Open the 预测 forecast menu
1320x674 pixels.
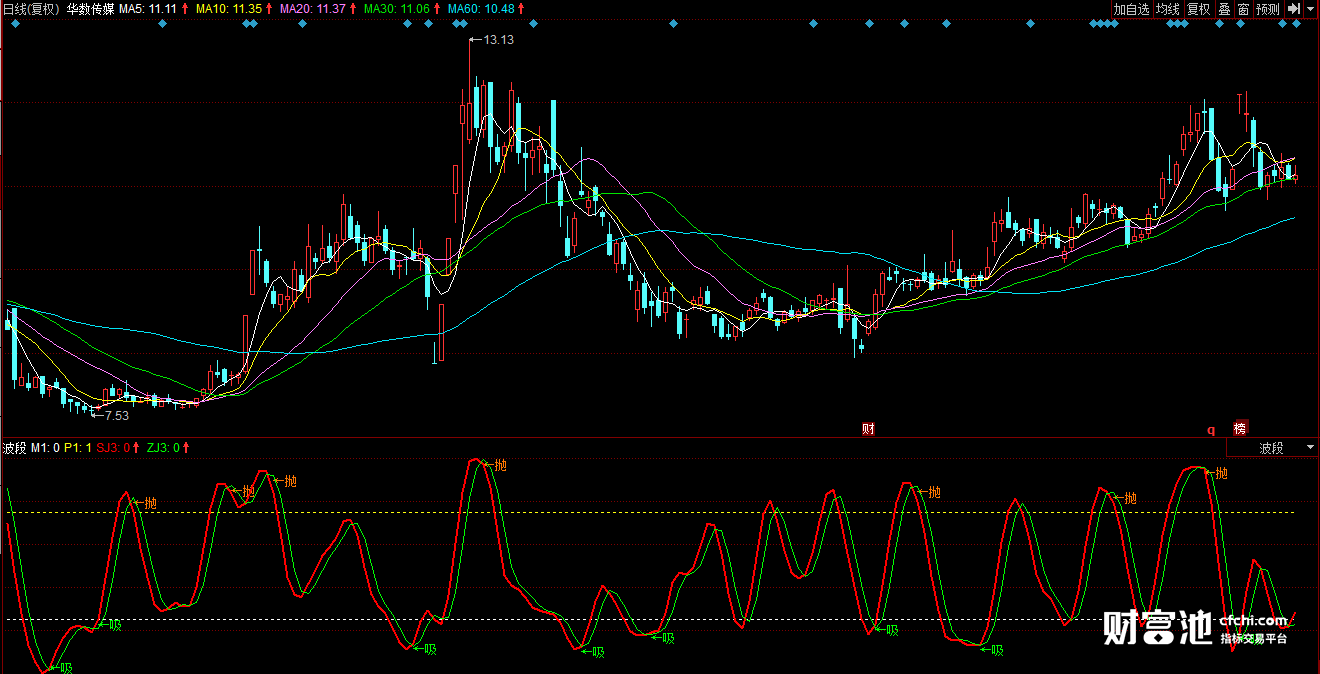click(x=1268, y=9)
